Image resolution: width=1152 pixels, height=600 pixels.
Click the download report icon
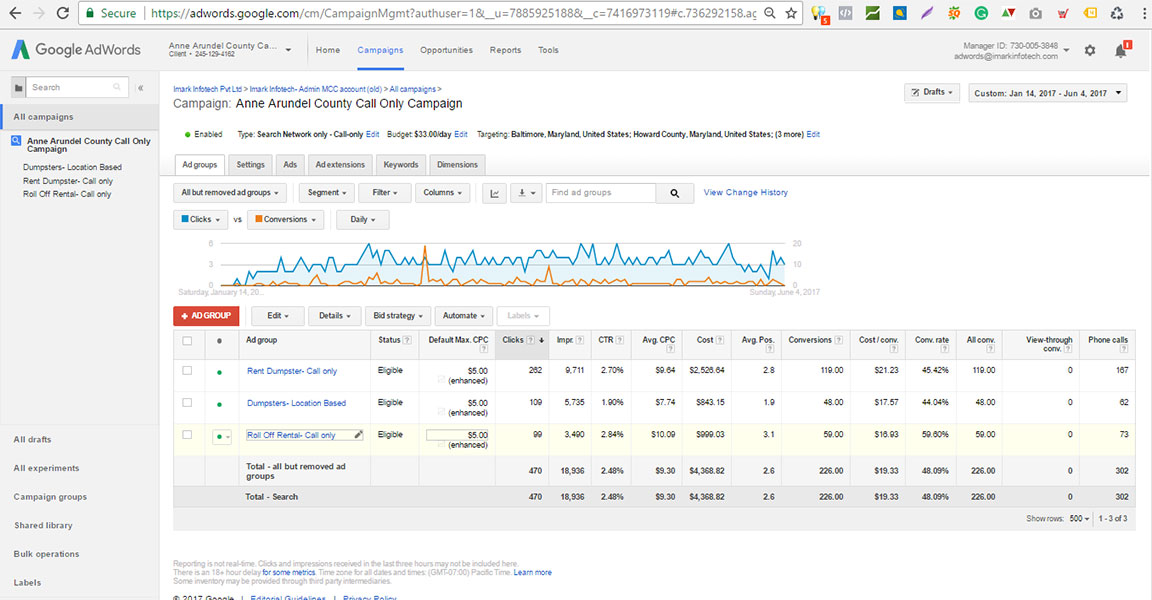coord(523,193)
